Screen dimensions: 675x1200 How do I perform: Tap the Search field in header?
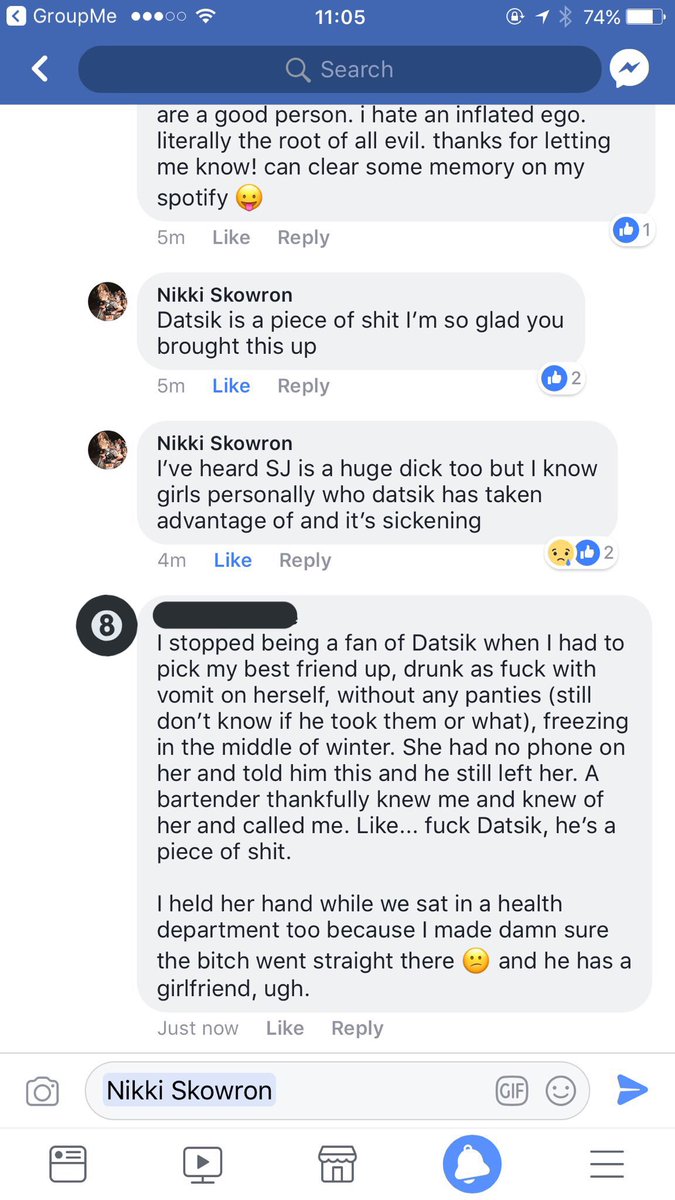click(339, 69)
